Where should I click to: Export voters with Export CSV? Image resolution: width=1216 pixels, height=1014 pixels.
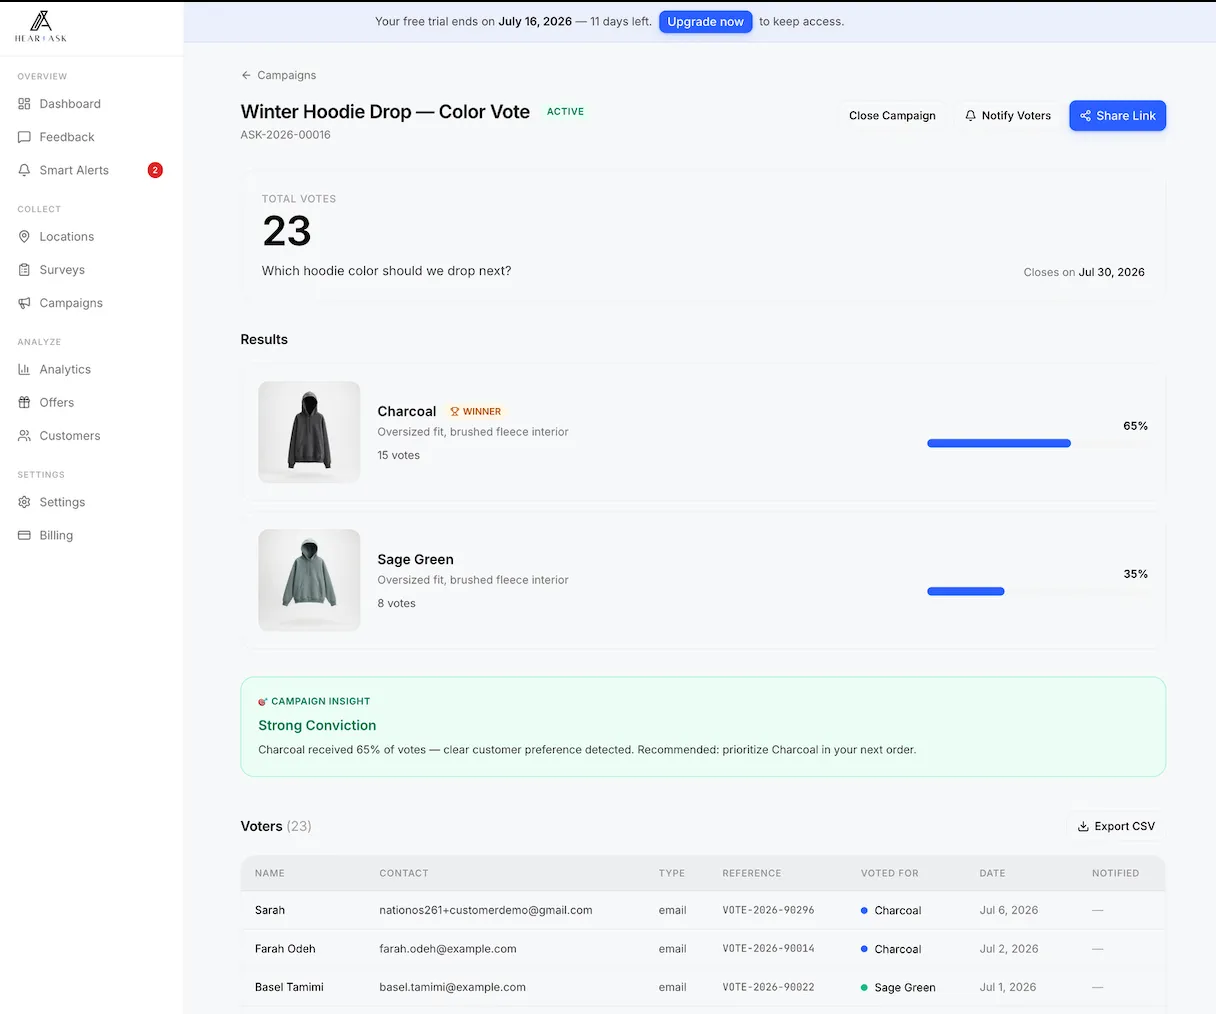coord(1116,826)
